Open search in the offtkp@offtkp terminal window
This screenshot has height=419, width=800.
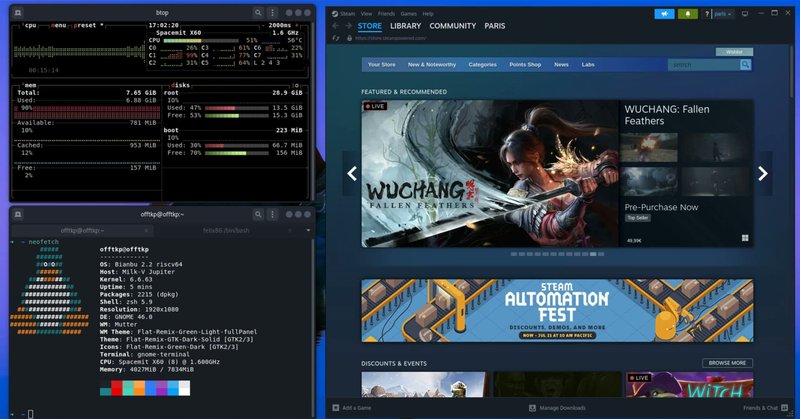(258, 214)
